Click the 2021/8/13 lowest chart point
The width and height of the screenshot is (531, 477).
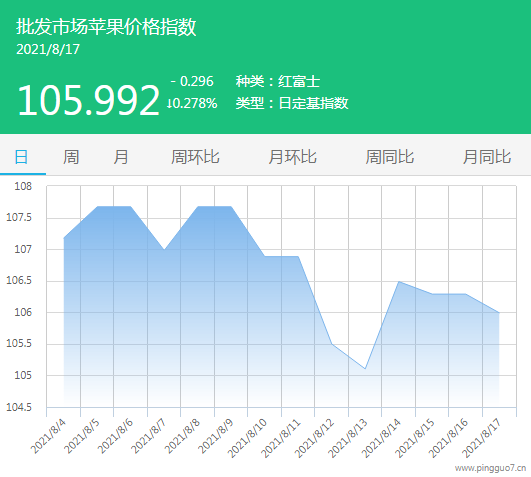365,369
